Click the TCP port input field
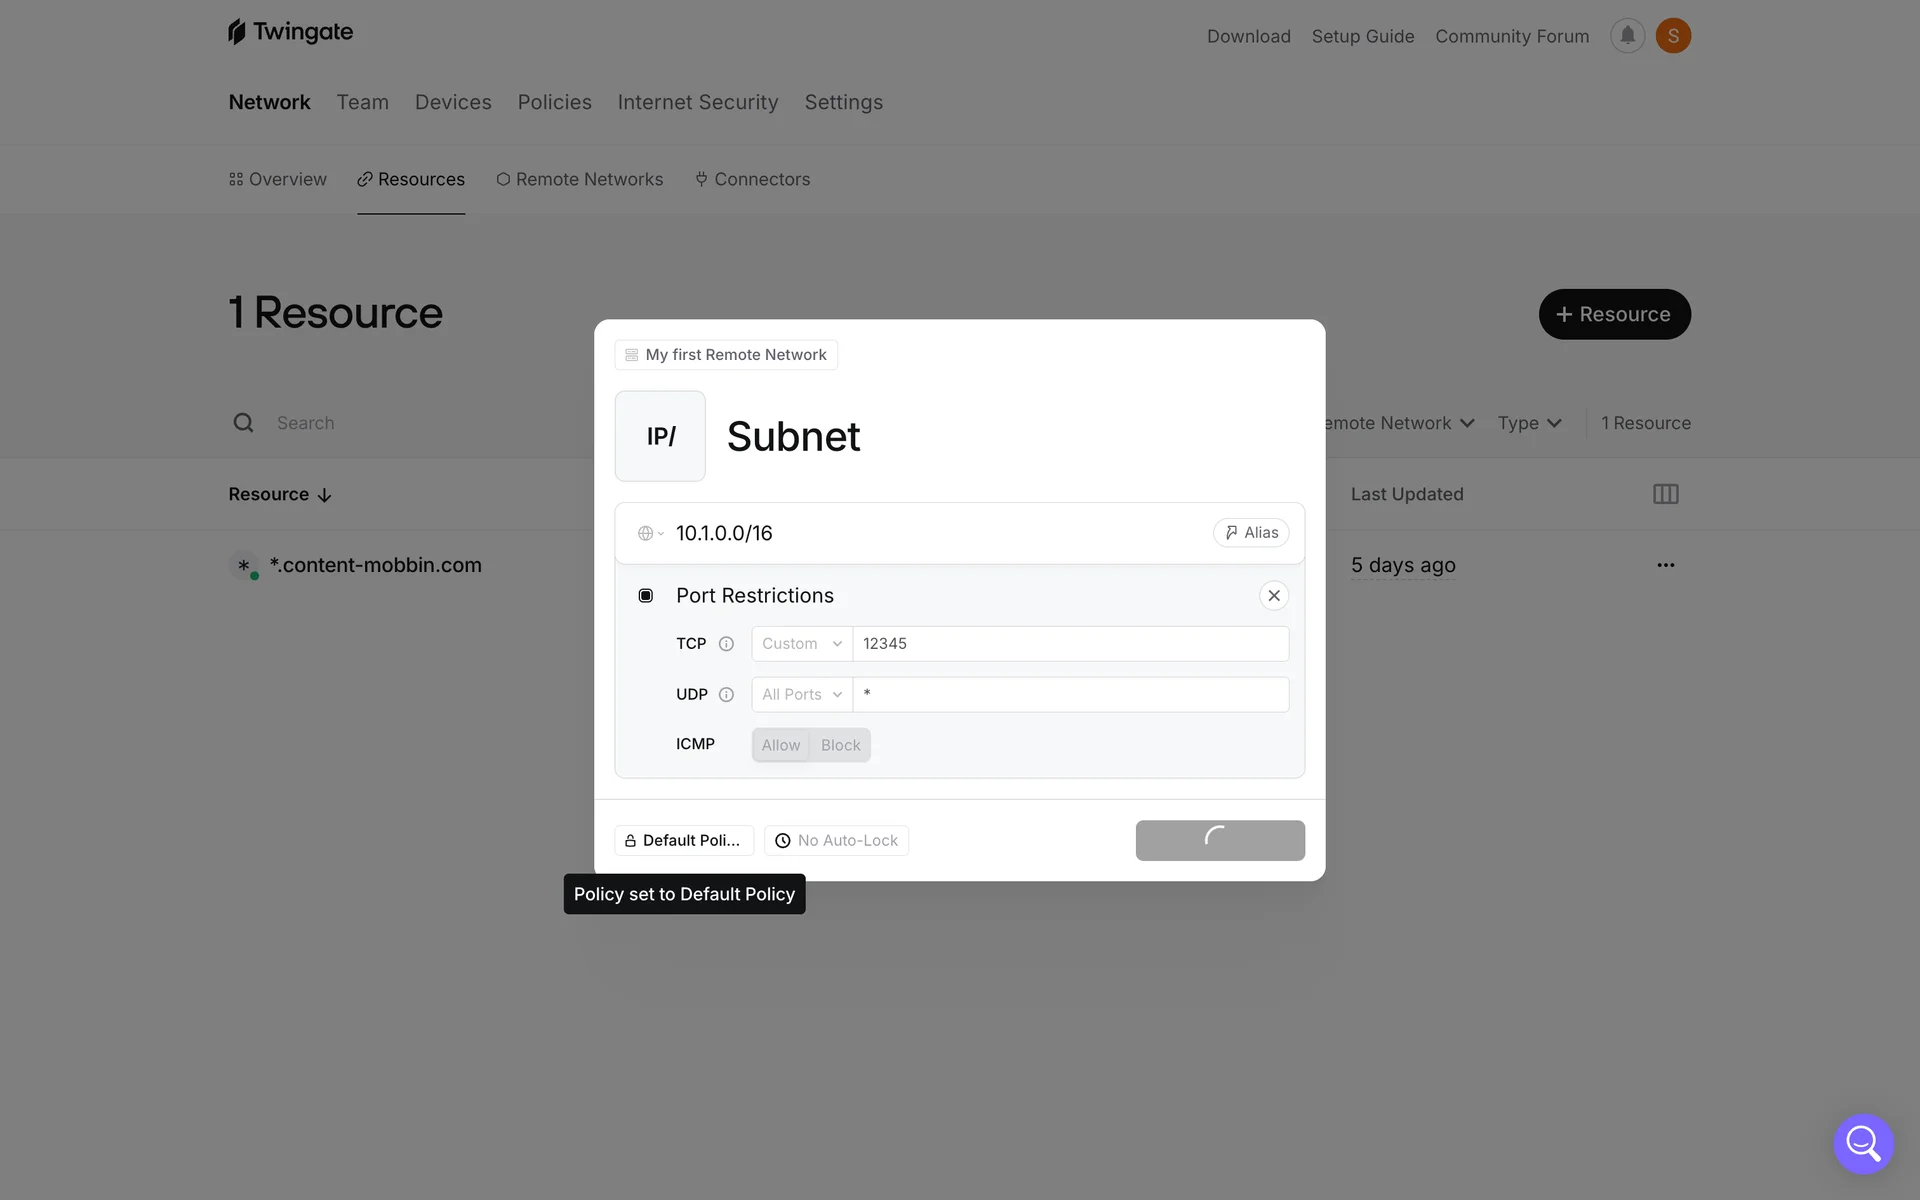1920x1200 pixels. tap(1070, 644)
